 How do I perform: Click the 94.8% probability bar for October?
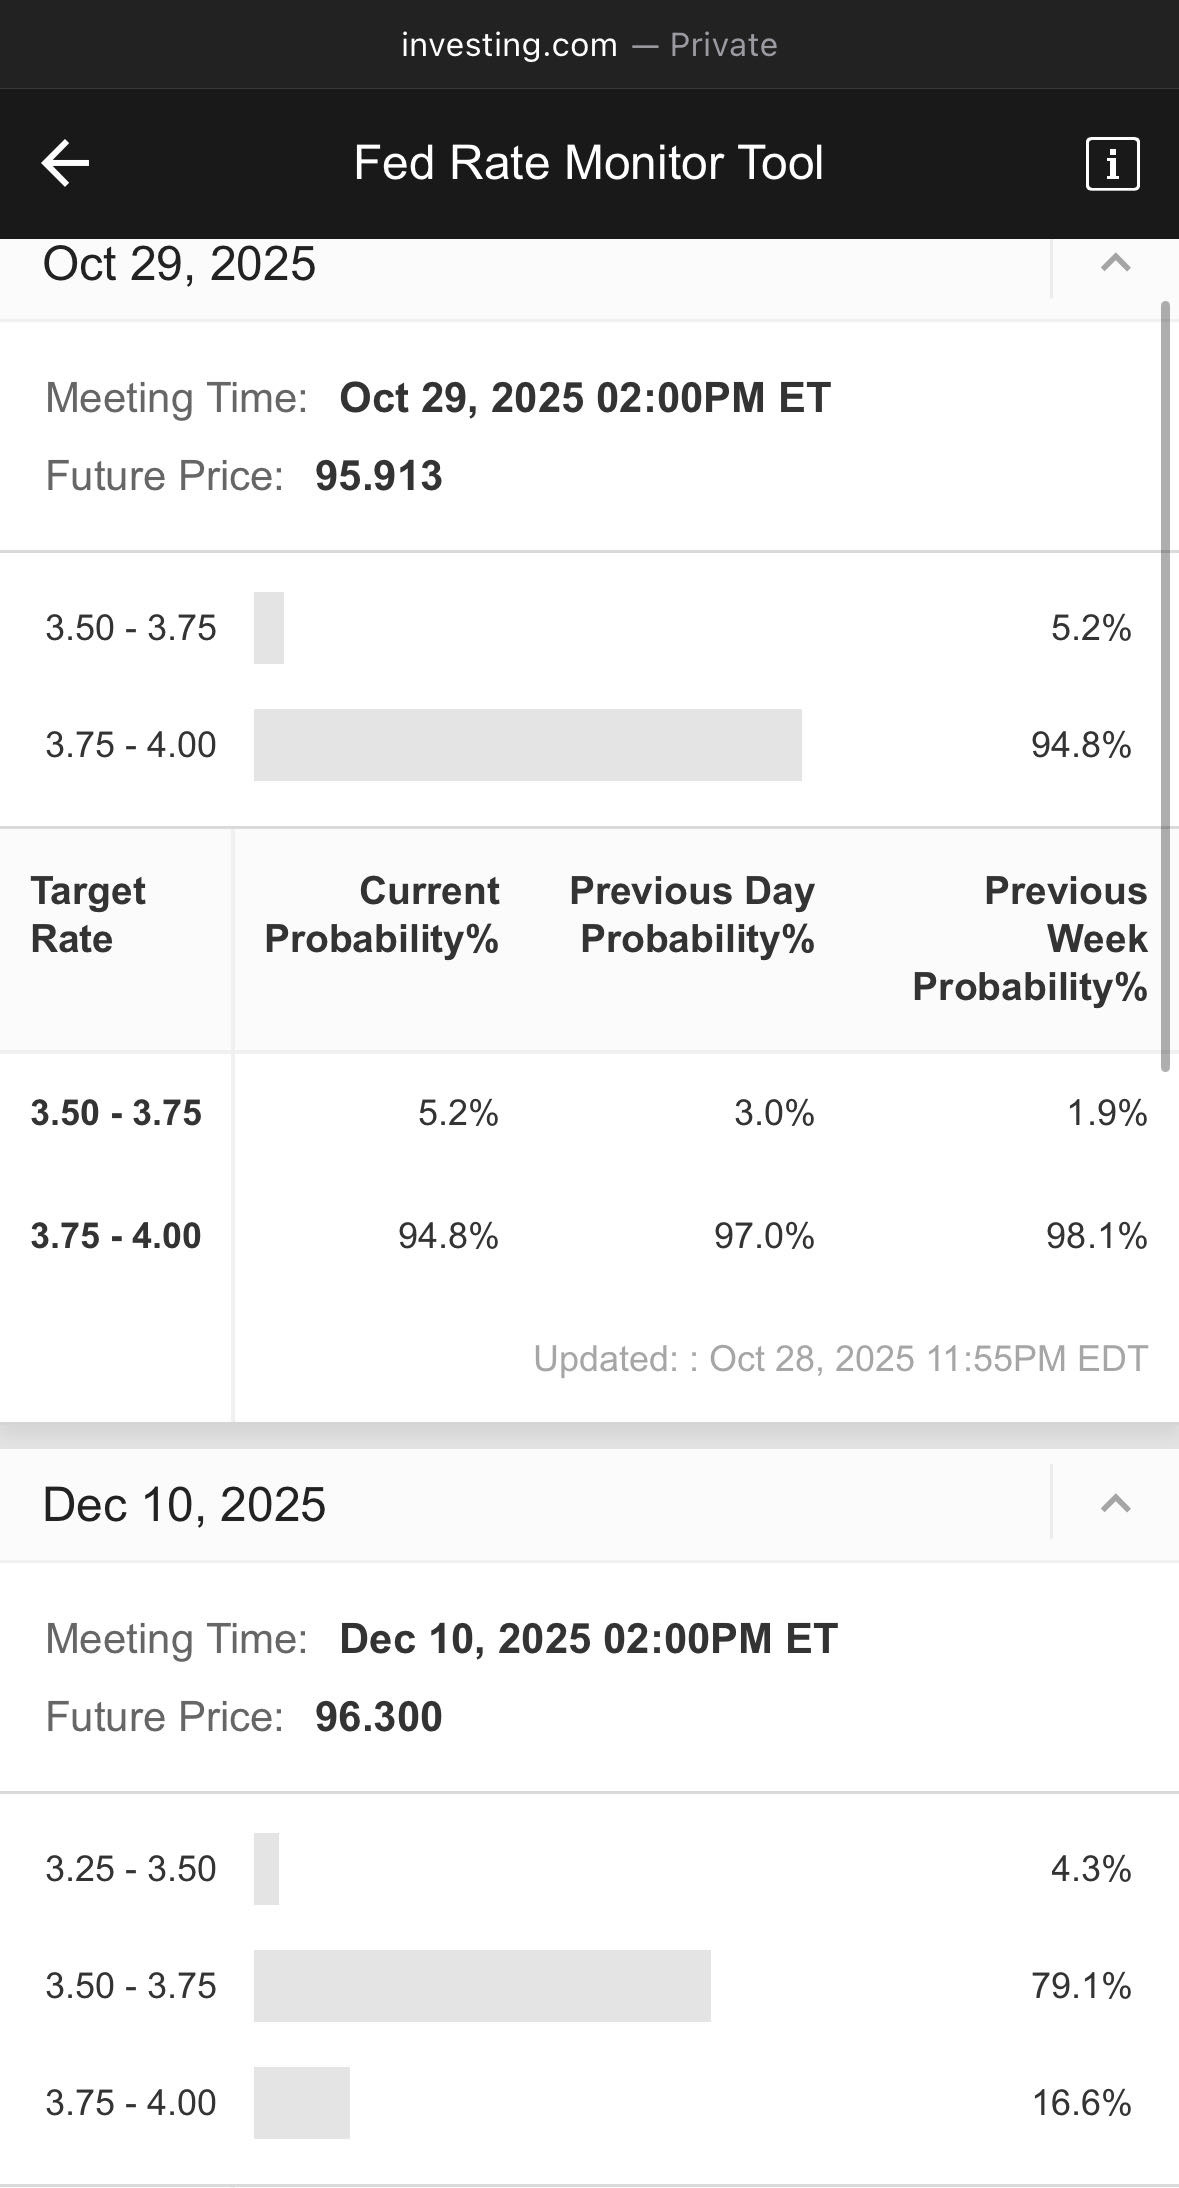point(527,745)
